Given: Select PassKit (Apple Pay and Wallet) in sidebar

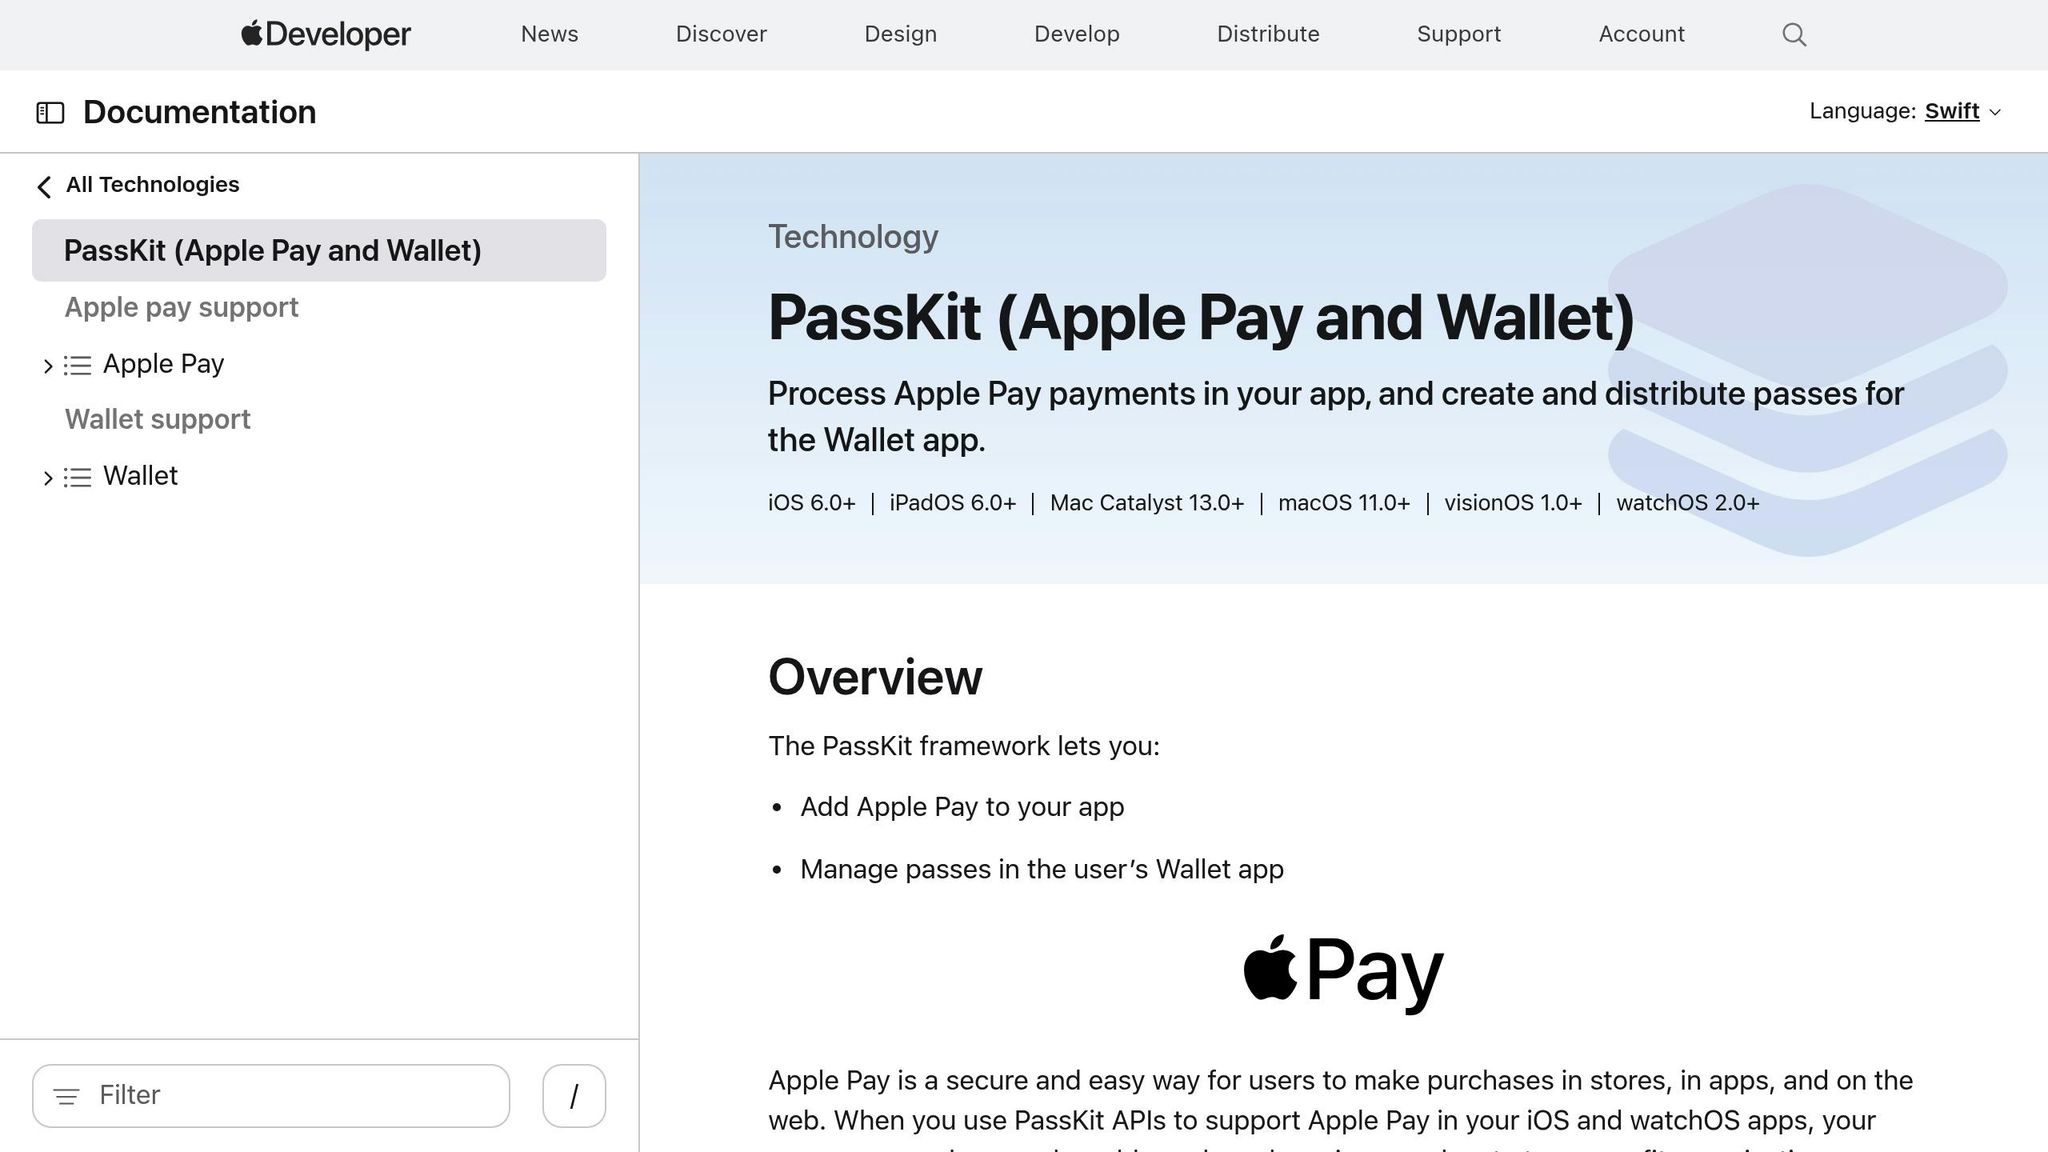Looking at the screenshot, I should [x=272, y=250].
